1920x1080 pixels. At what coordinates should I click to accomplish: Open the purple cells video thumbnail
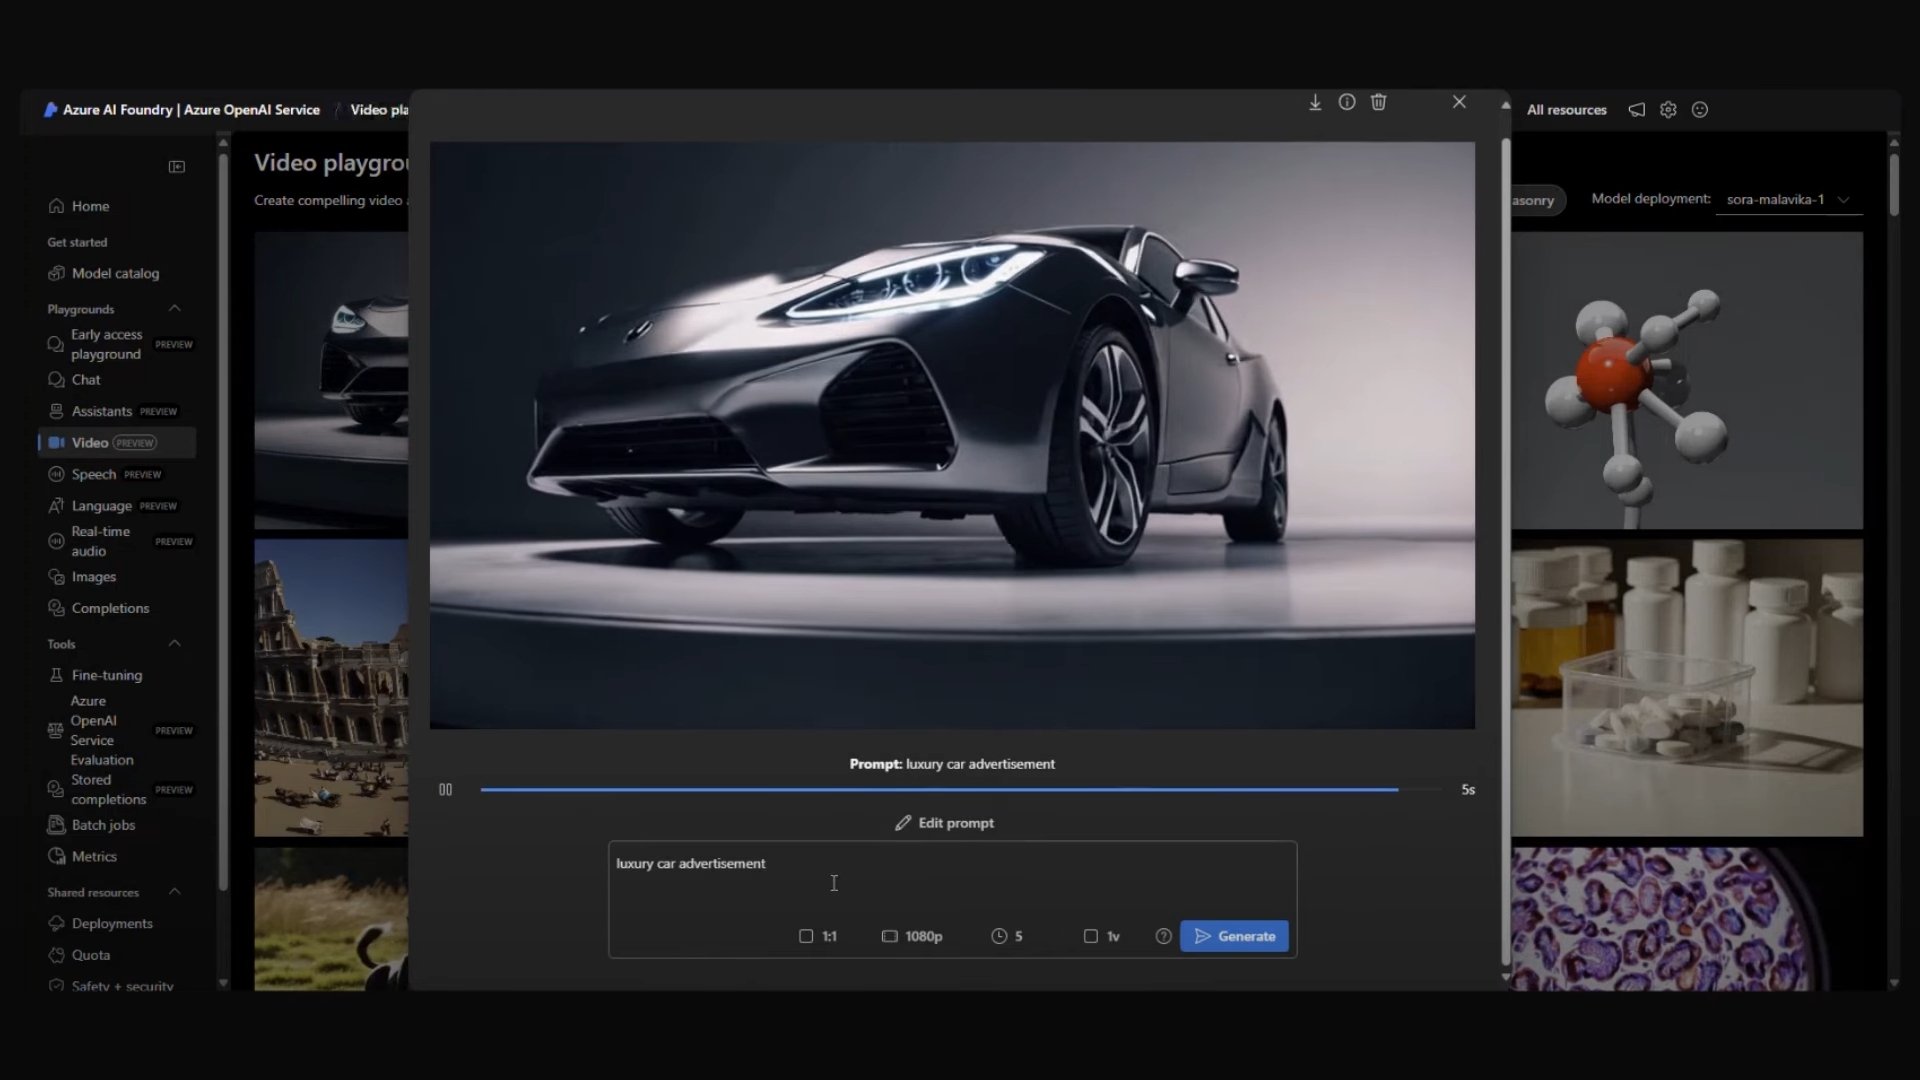[x=1687, y=919]
